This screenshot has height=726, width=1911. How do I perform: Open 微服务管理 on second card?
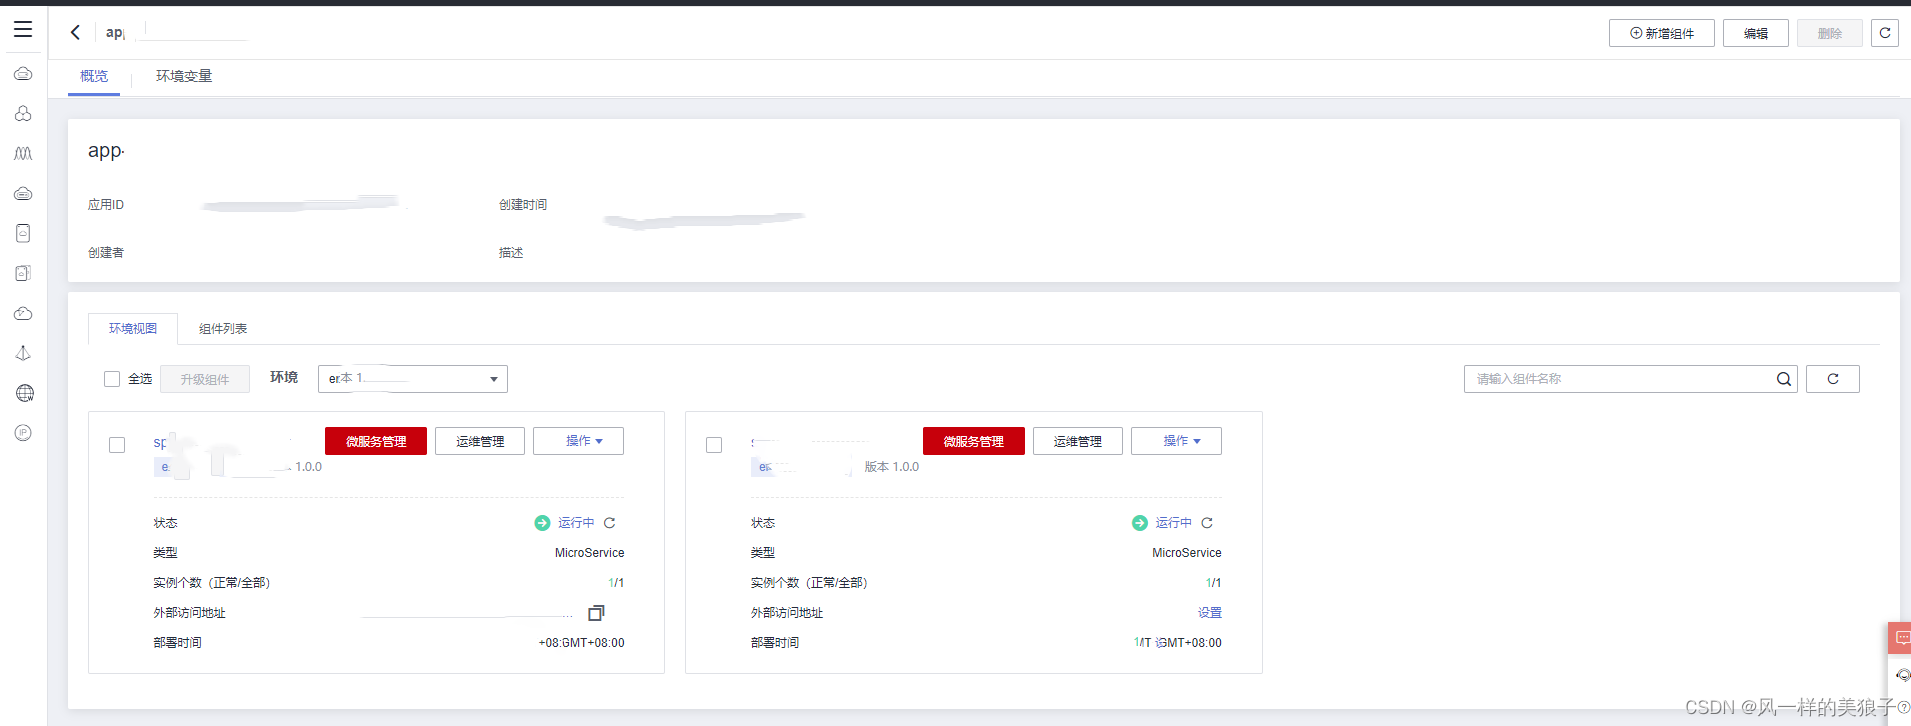tap(974, 441)
